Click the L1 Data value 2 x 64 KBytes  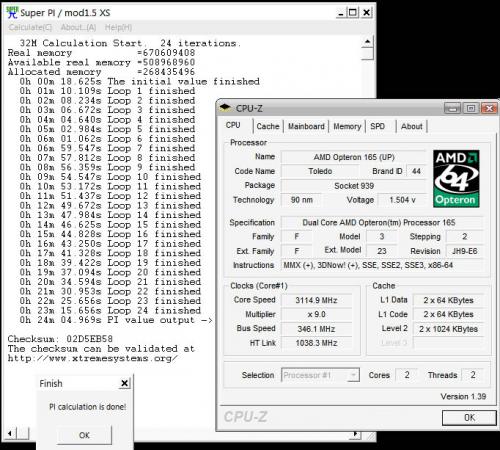(x=448, y=300)
